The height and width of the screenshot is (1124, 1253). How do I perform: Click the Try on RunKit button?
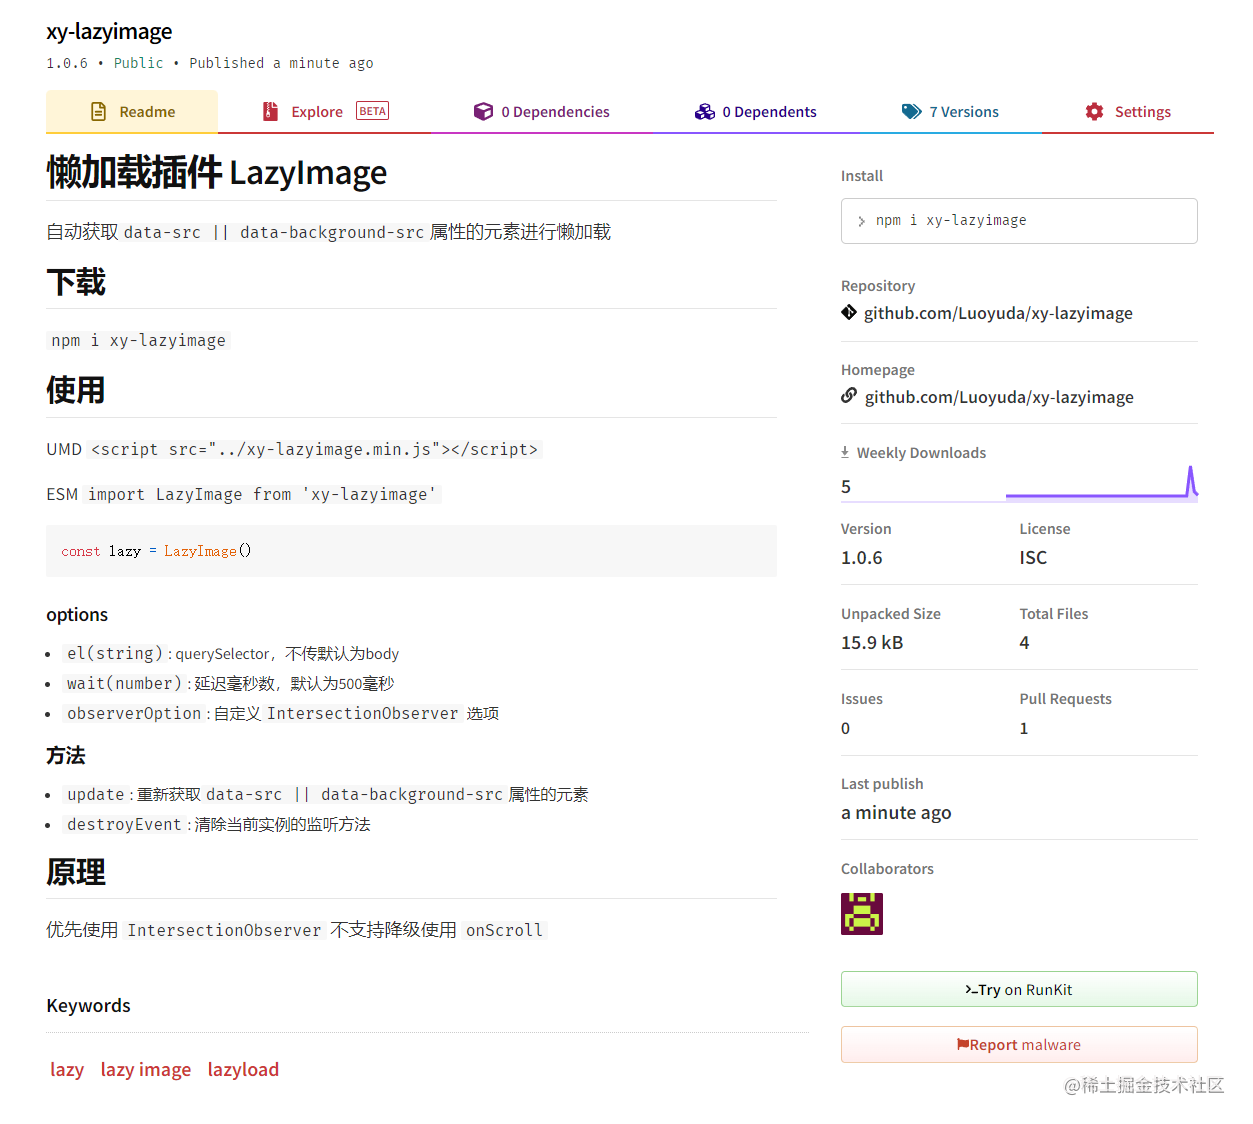1019,989
